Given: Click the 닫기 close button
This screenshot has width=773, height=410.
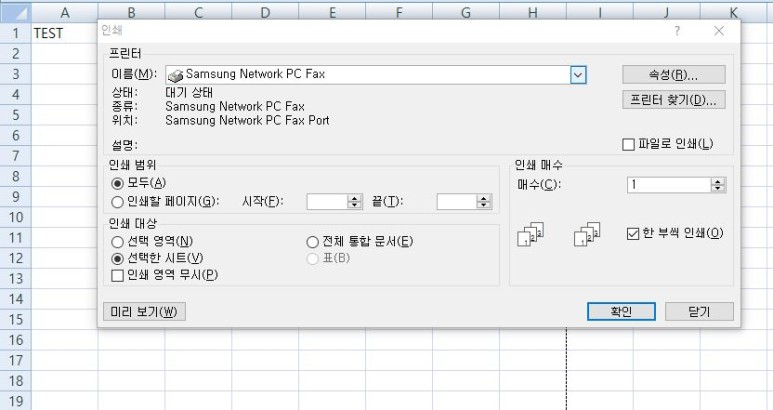Looking at the screenshot, I should 699,311.
